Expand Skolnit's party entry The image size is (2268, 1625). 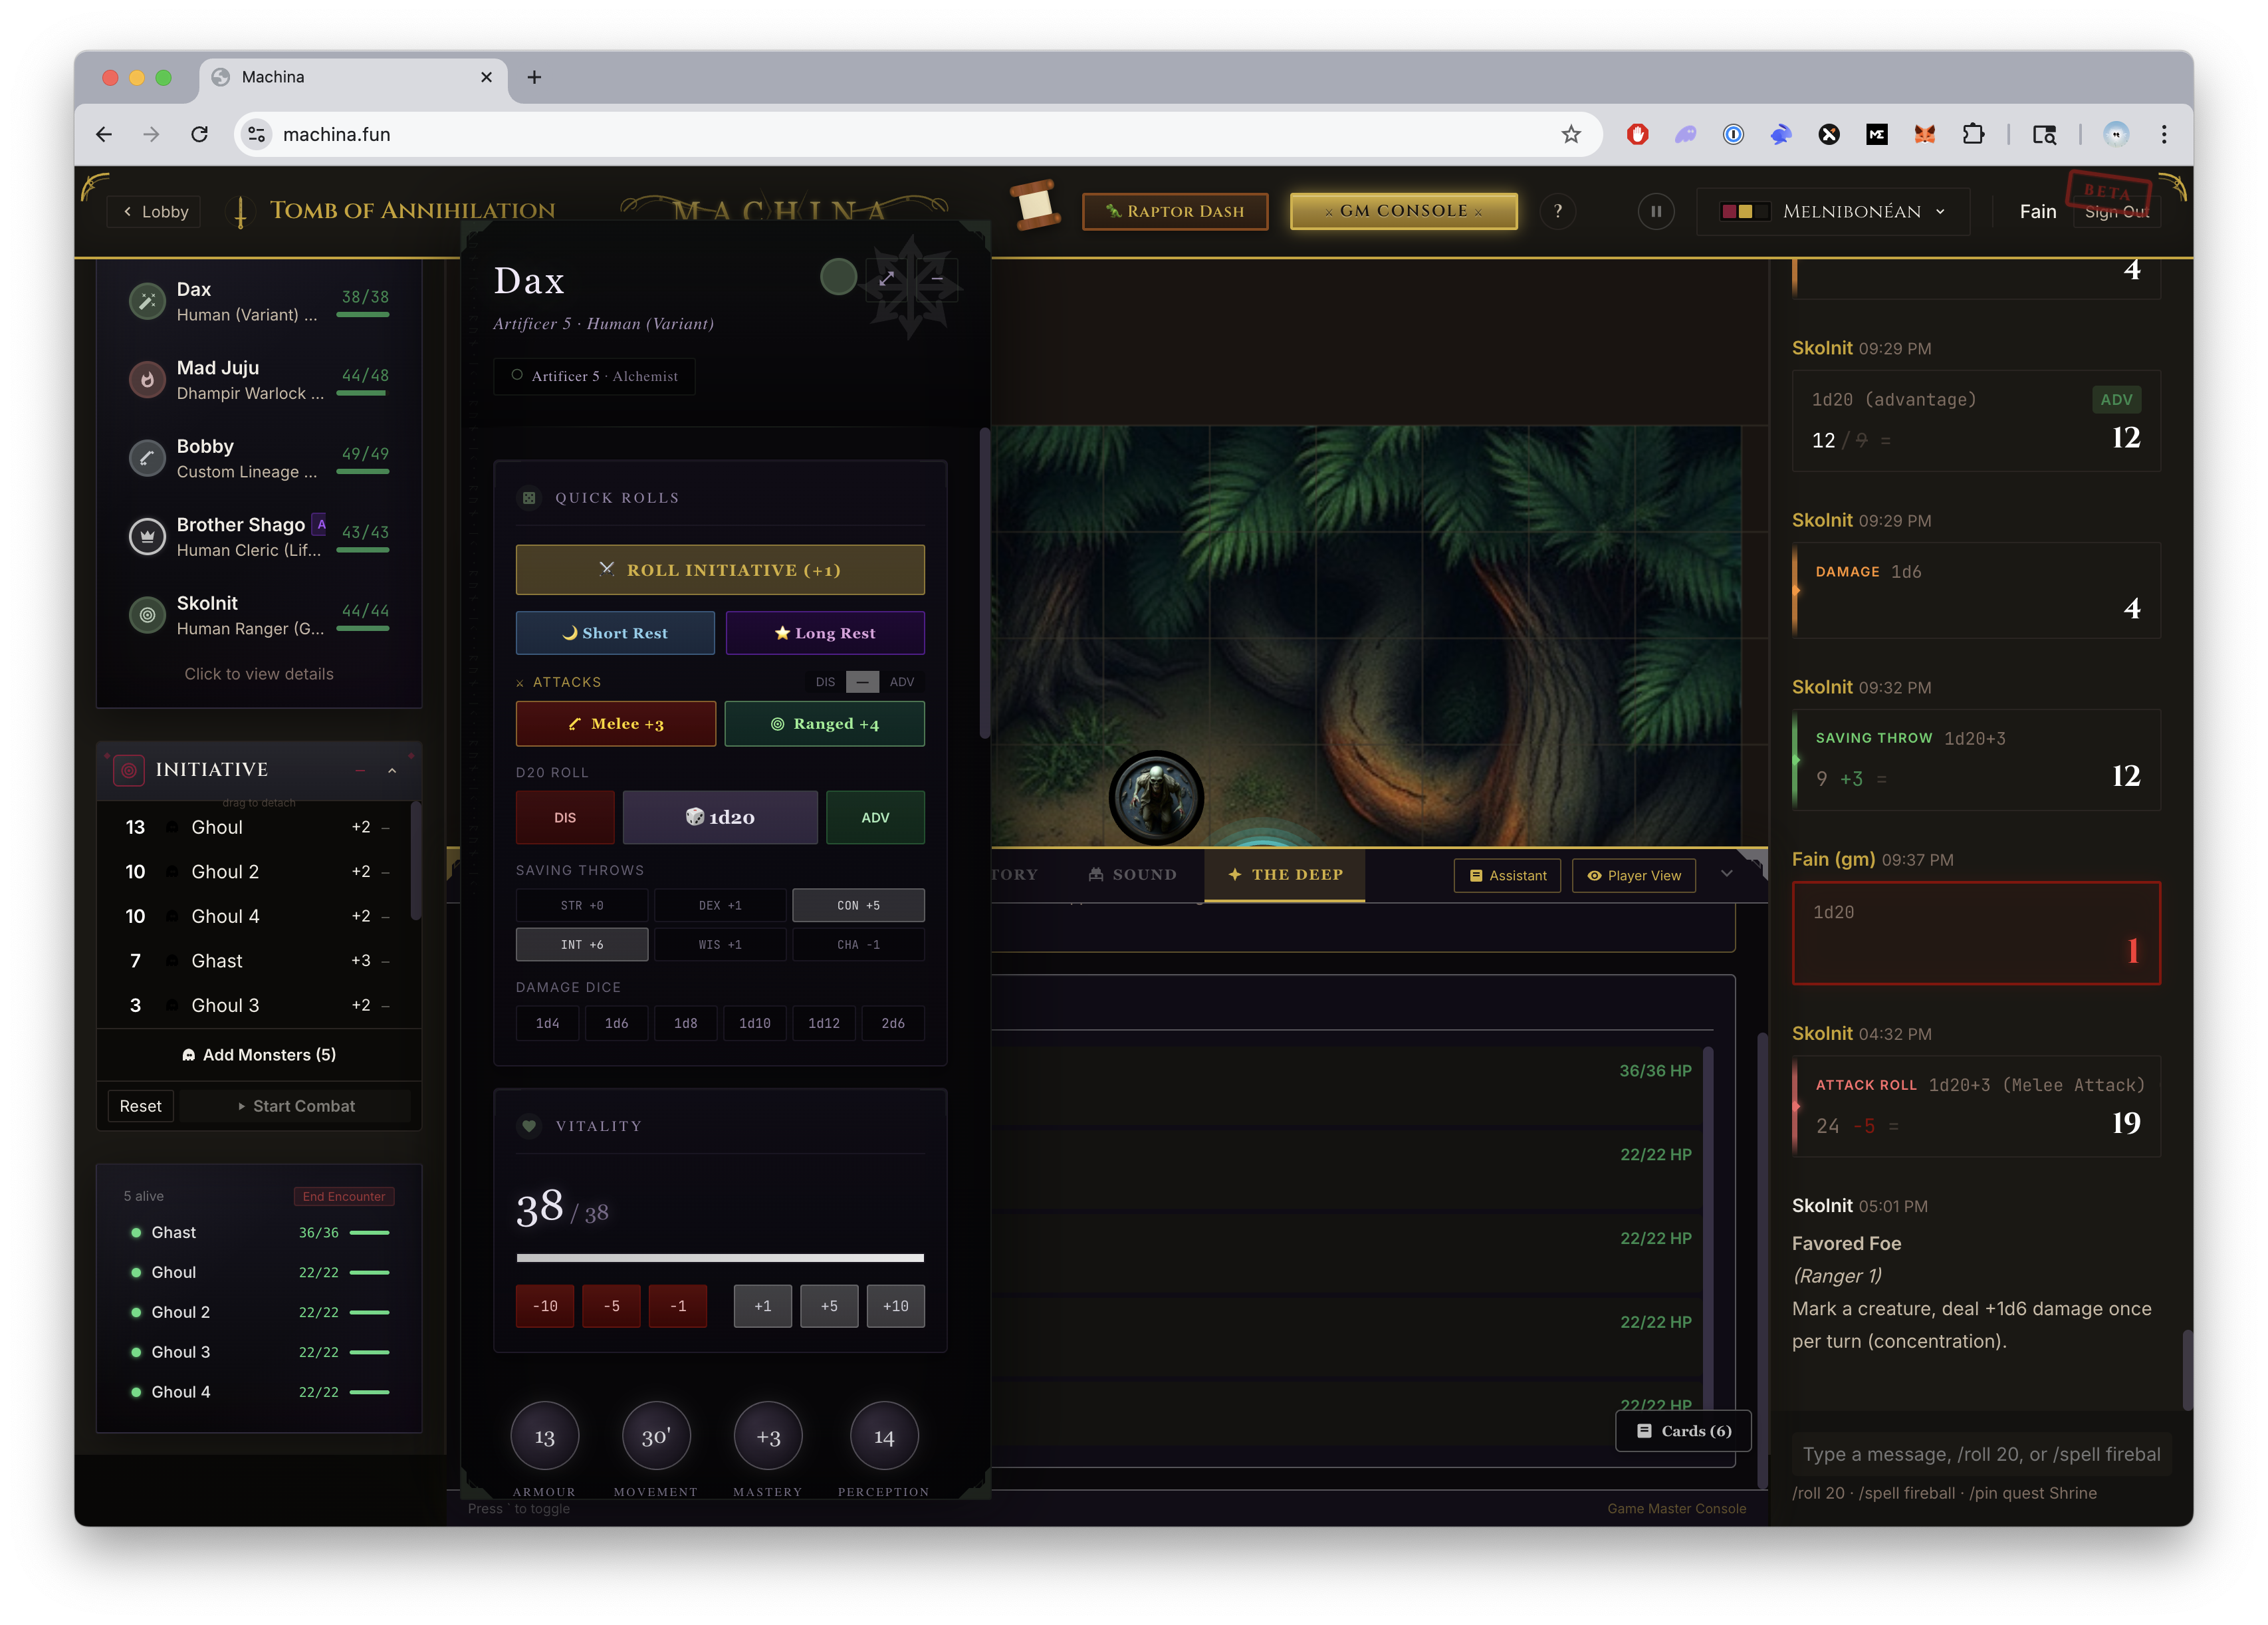(259, 615)
